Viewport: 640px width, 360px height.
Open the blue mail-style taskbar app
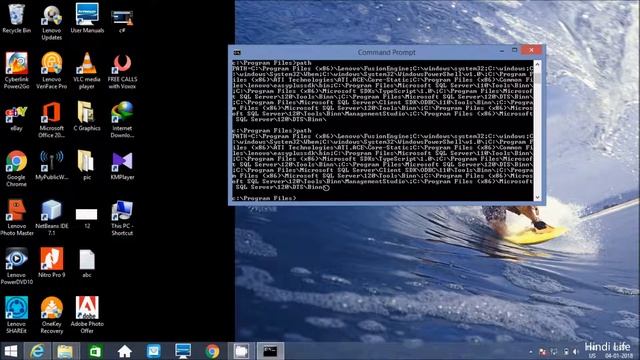(x=154, y=351)
